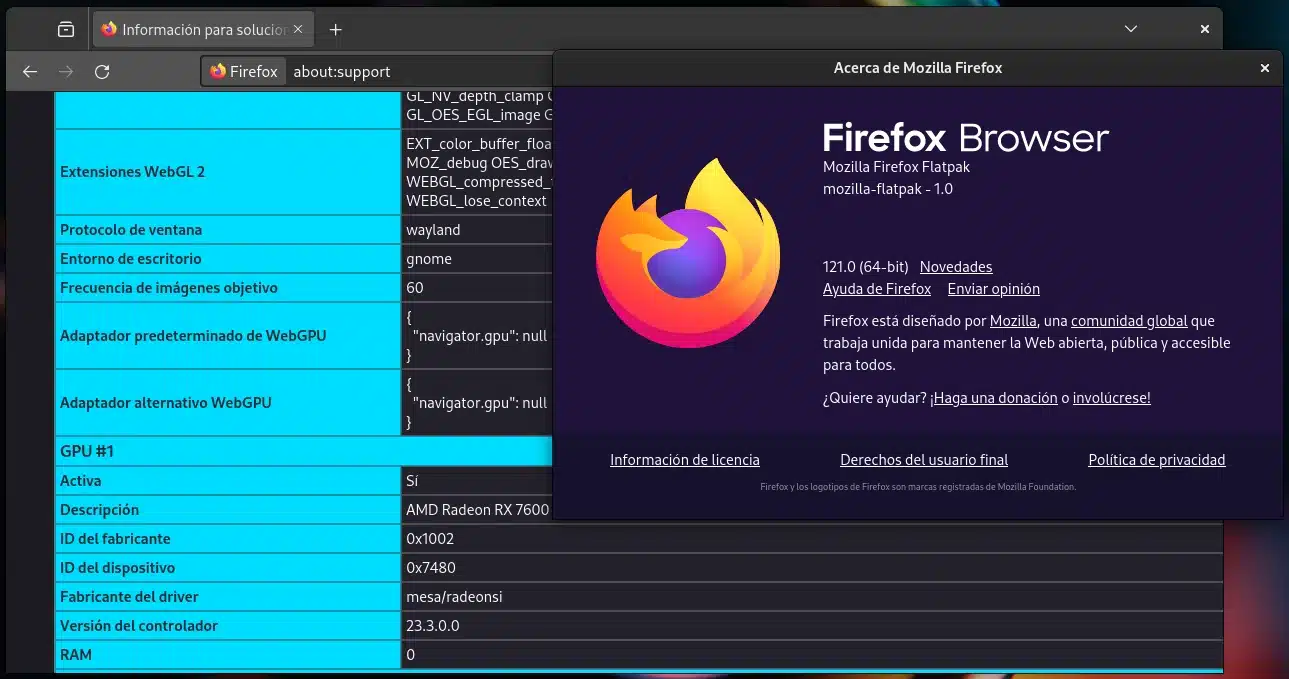
Task: Click the mozilla-flatpak - 1.0 text
Action: click(x=888, y=189)
